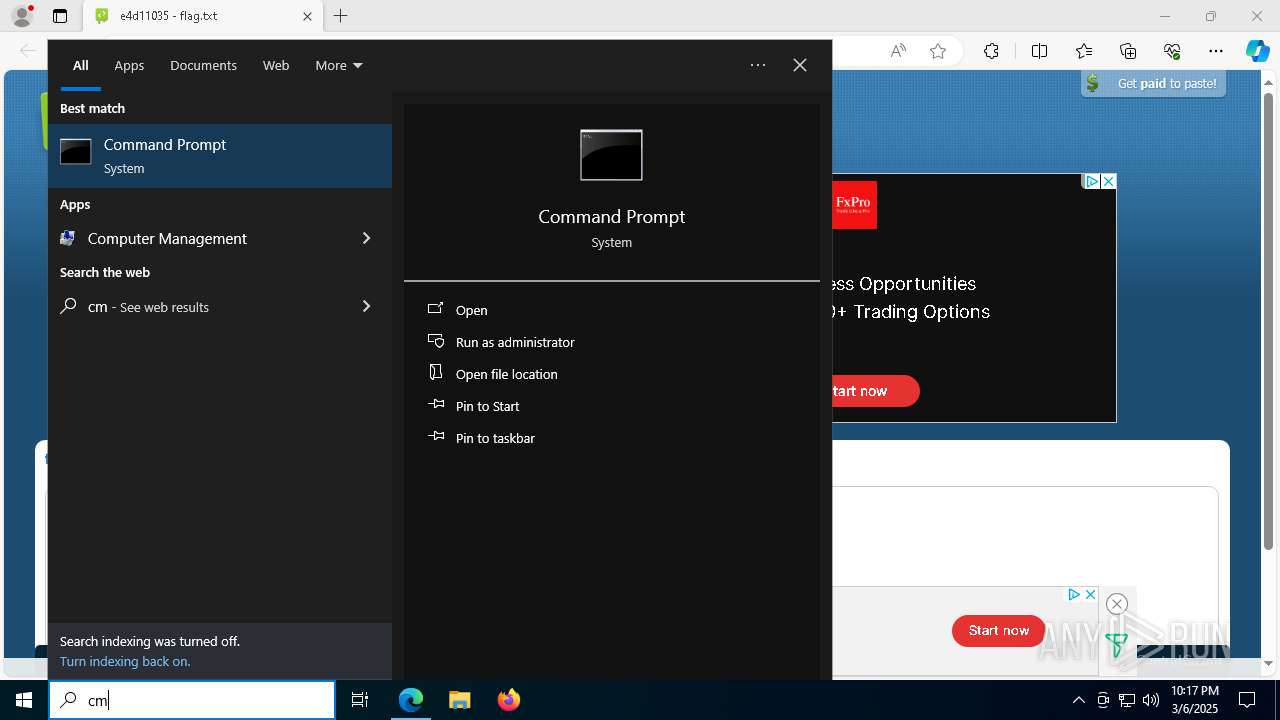Click the large Command Prompt preview icon
The width and height of the screenshot is (1280, 720).
(x=611, y=155)
